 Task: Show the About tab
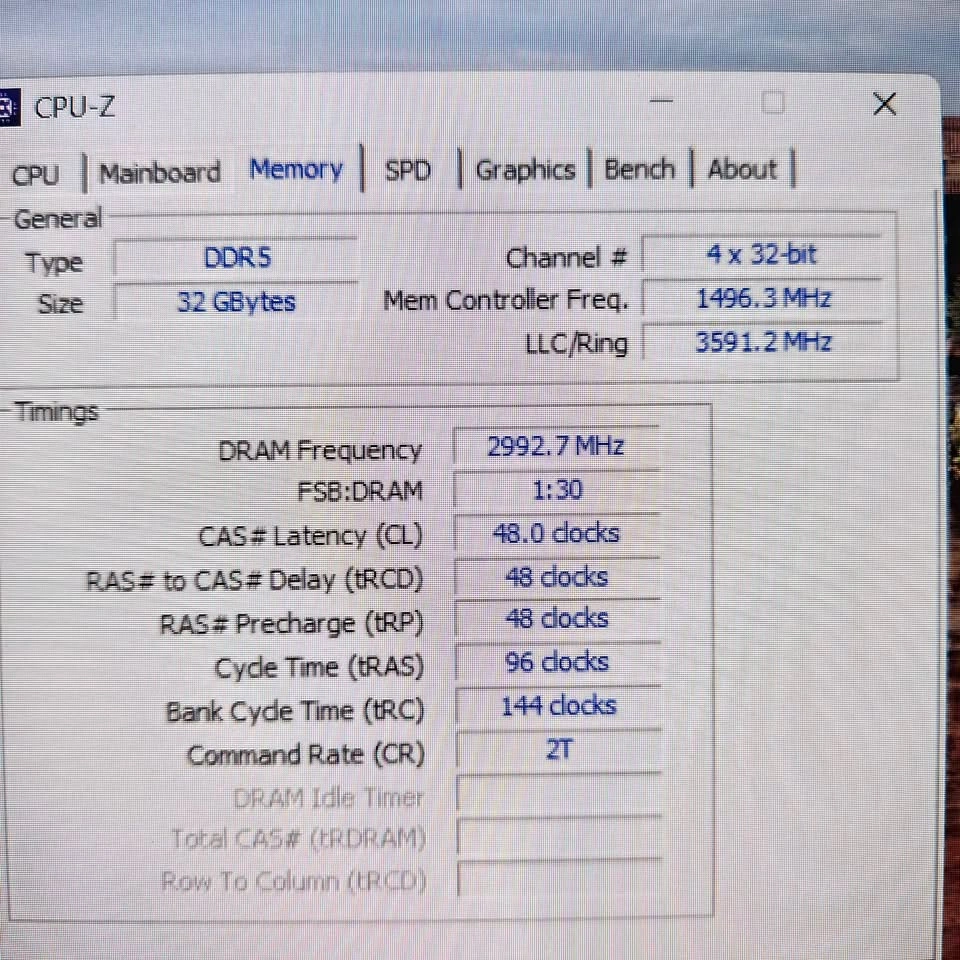click(x=742, y=169)
